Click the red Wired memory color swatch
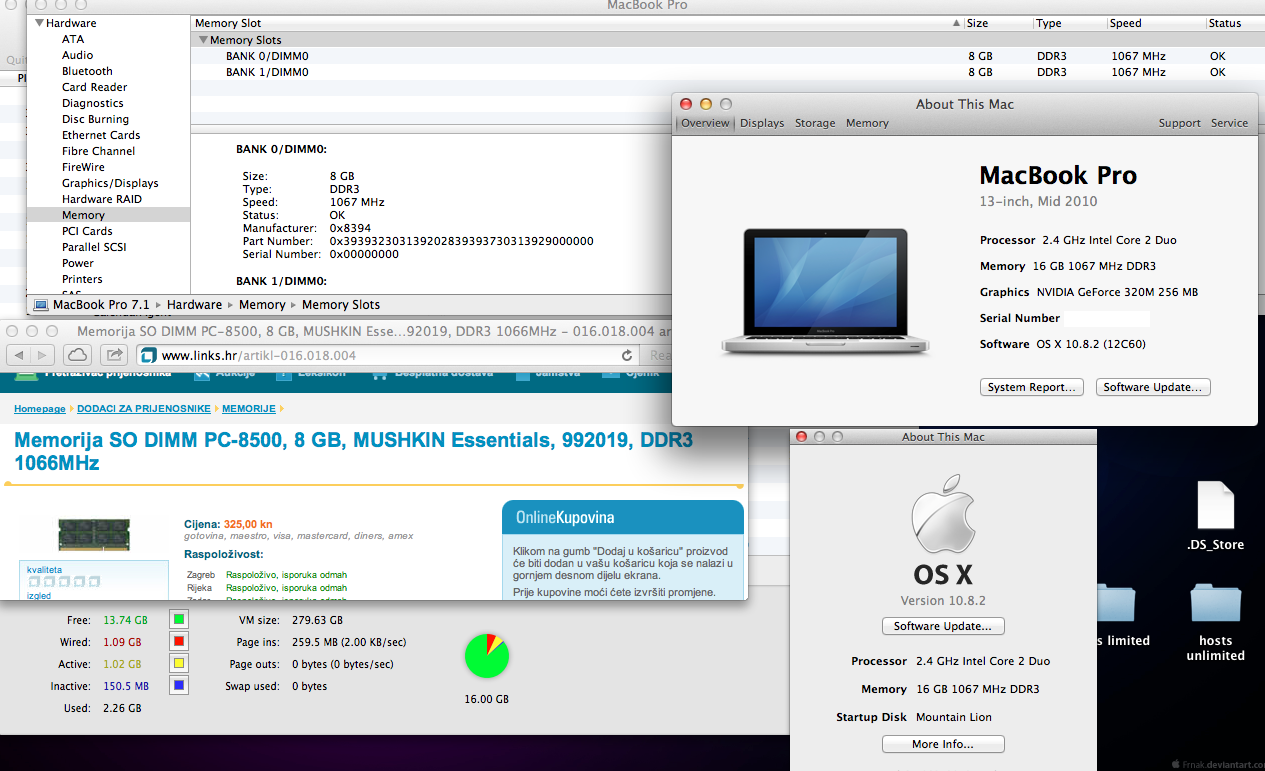Screen dimensions: 1265x771 tap(179, 642)
